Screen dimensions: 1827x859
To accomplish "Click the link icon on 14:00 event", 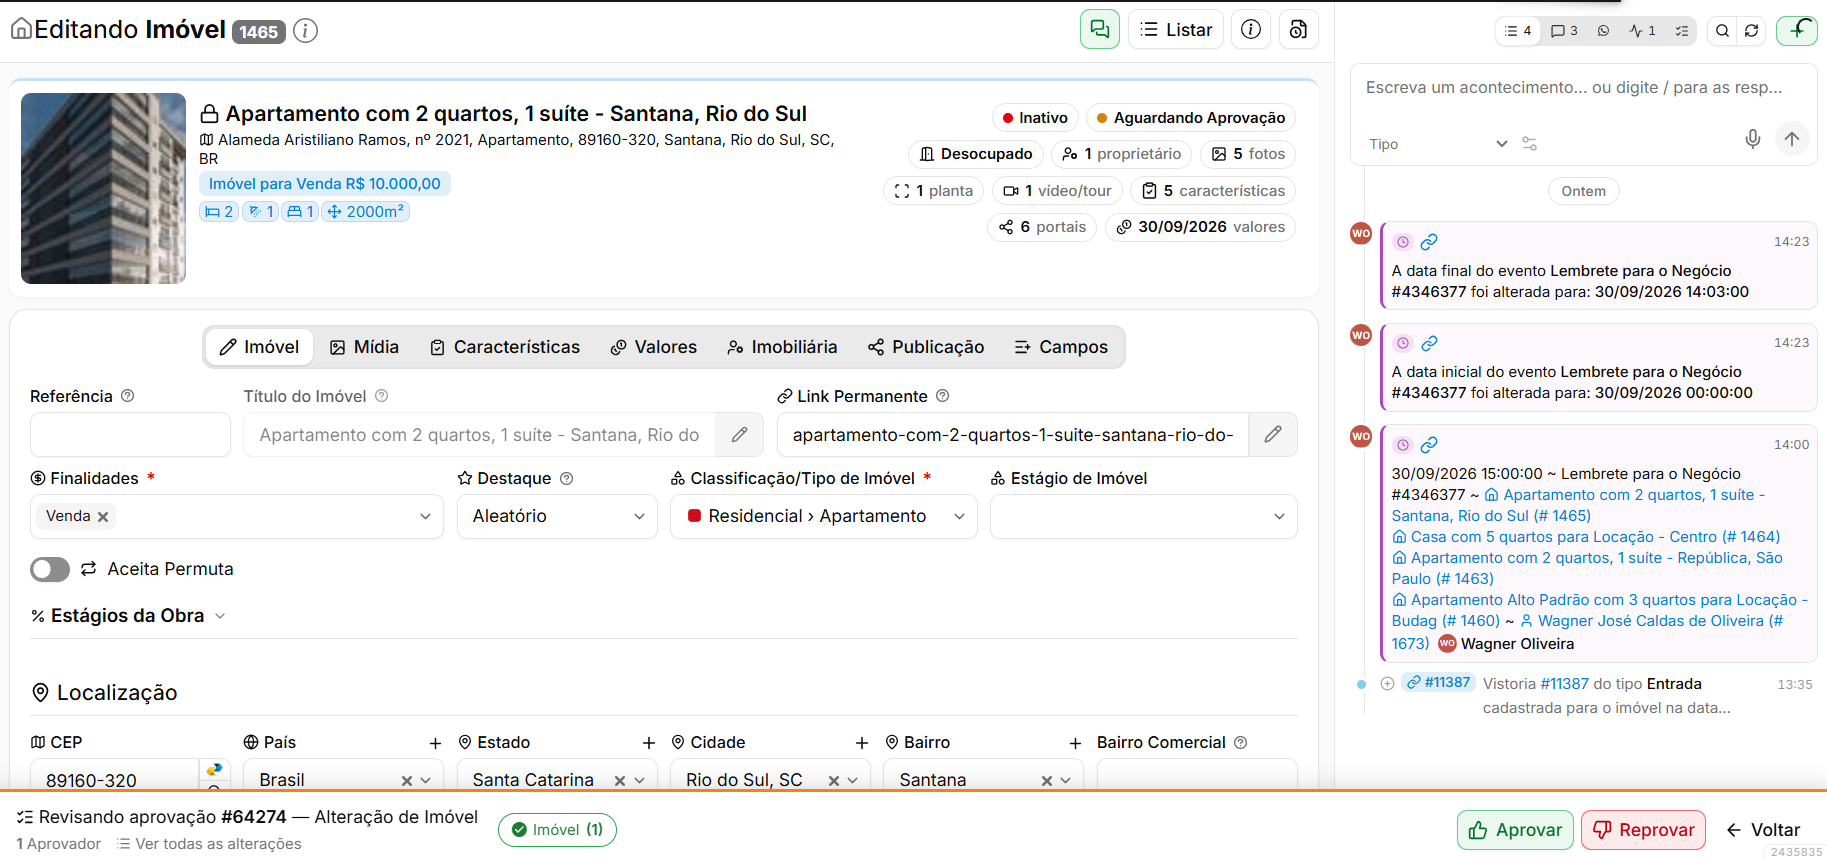I will pos(1429,445).
